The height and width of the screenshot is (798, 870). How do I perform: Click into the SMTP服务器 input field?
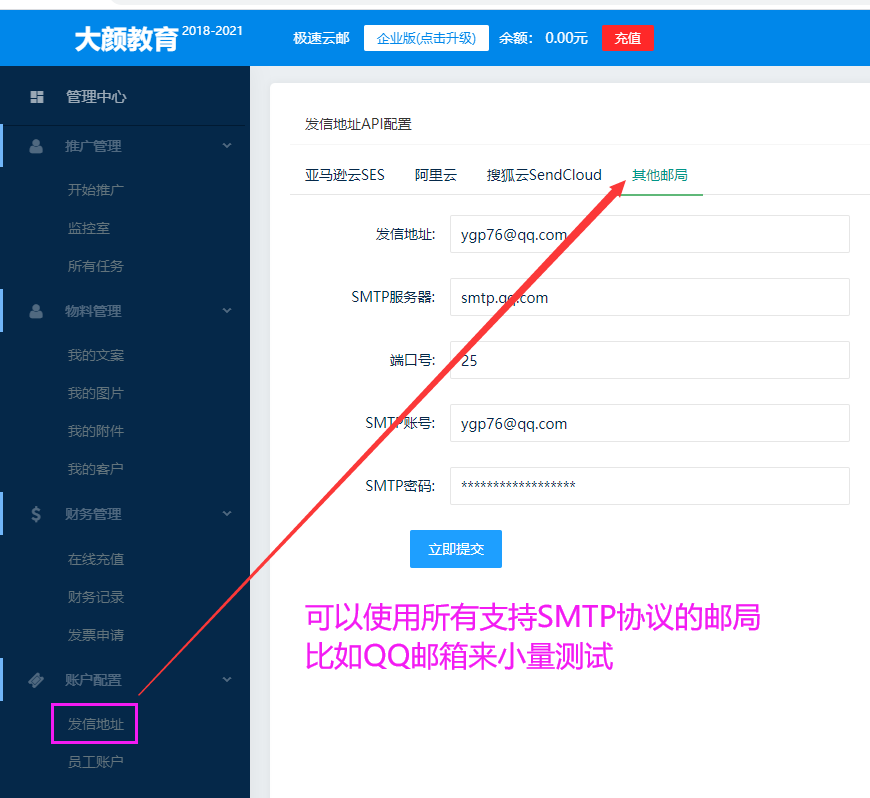coord(649,297)
